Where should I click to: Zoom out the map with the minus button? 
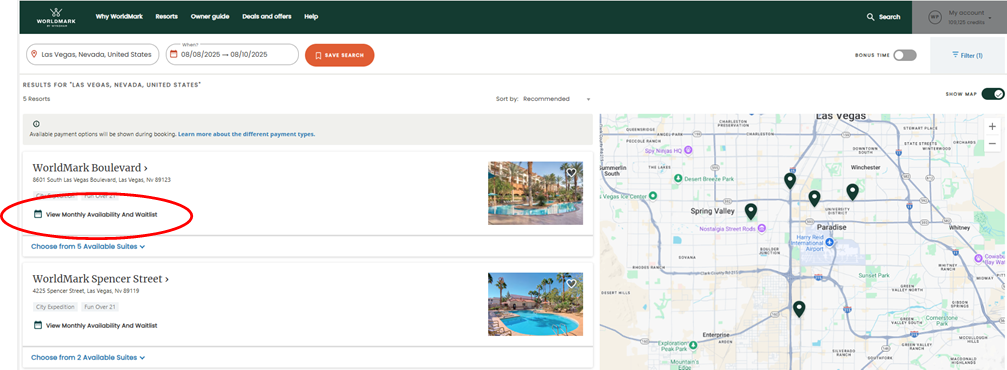tap(992, 143)
